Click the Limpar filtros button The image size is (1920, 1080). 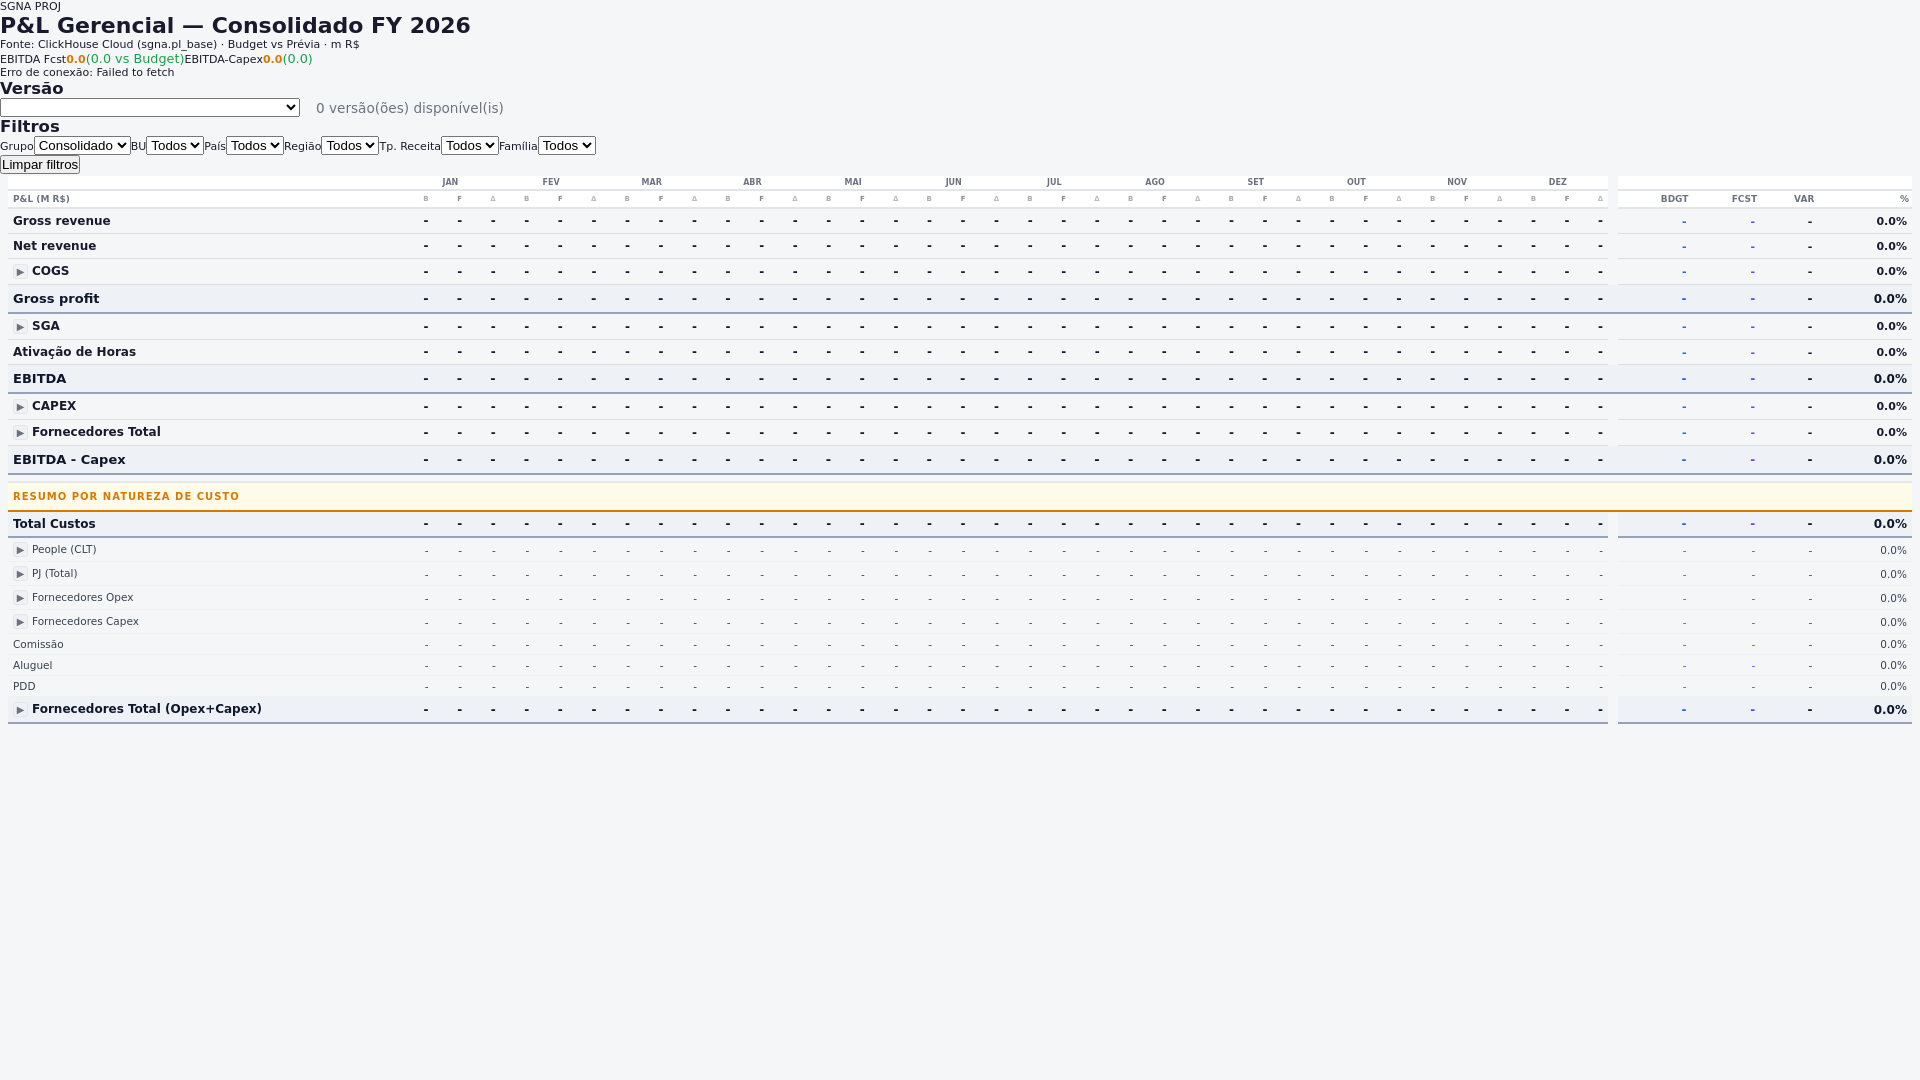click(x=40, y=164)
